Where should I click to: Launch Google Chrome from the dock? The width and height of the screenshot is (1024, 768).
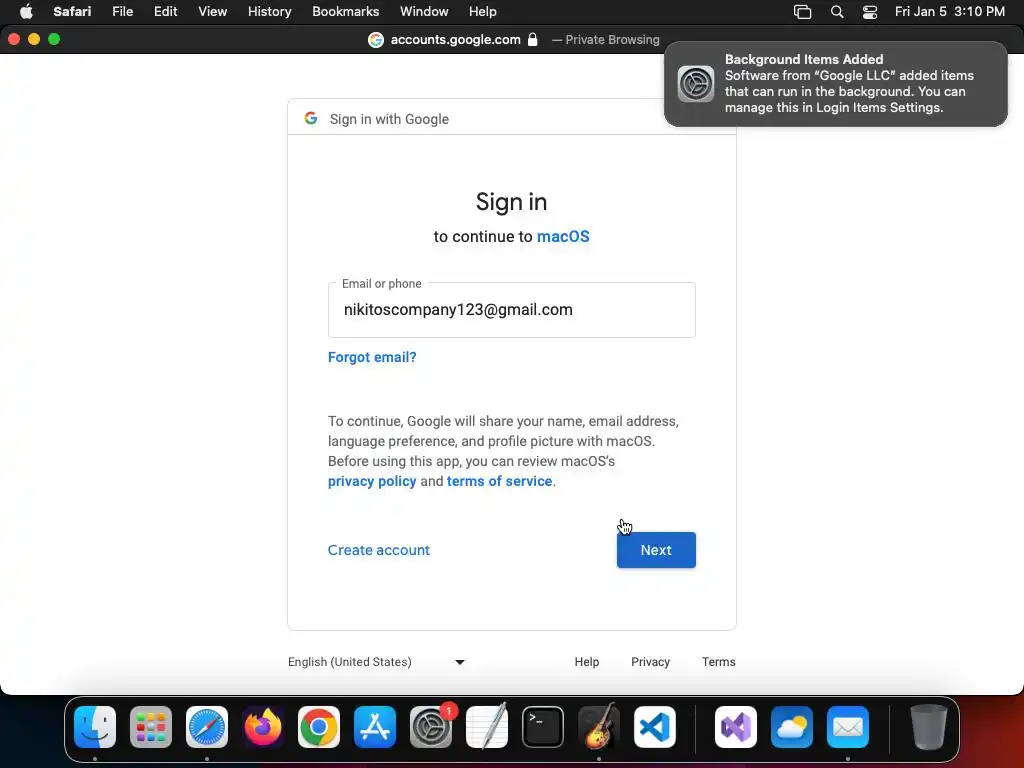click(x=319, y=727)
